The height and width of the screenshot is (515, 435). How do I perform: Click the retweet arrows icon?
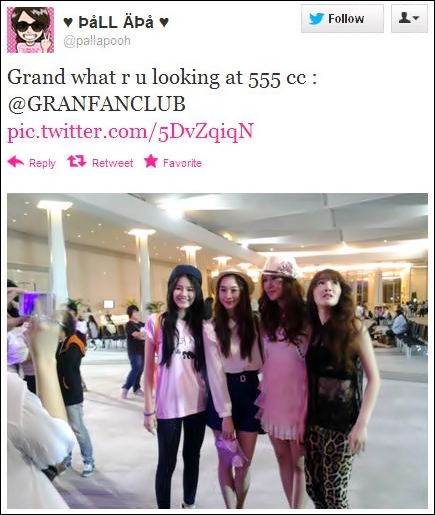point(77,161)
